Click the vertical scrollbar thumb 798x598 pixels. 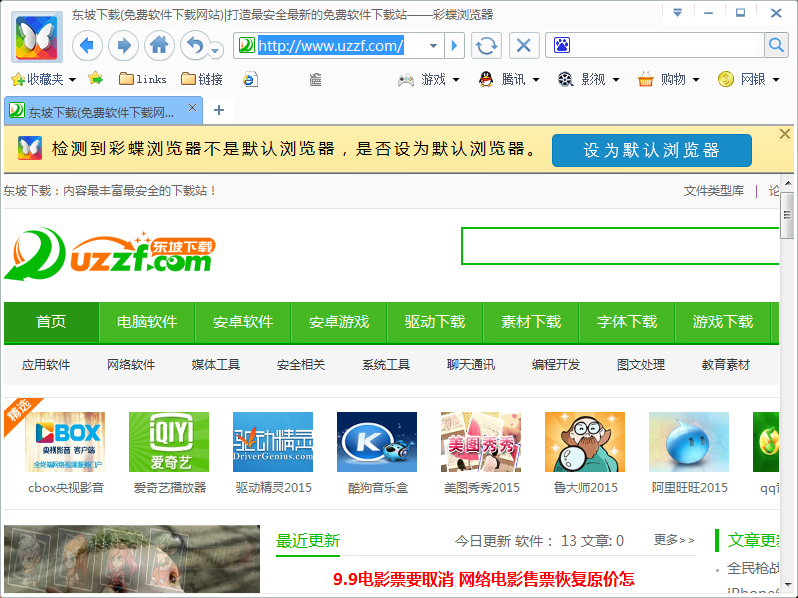tap(787, 215)
